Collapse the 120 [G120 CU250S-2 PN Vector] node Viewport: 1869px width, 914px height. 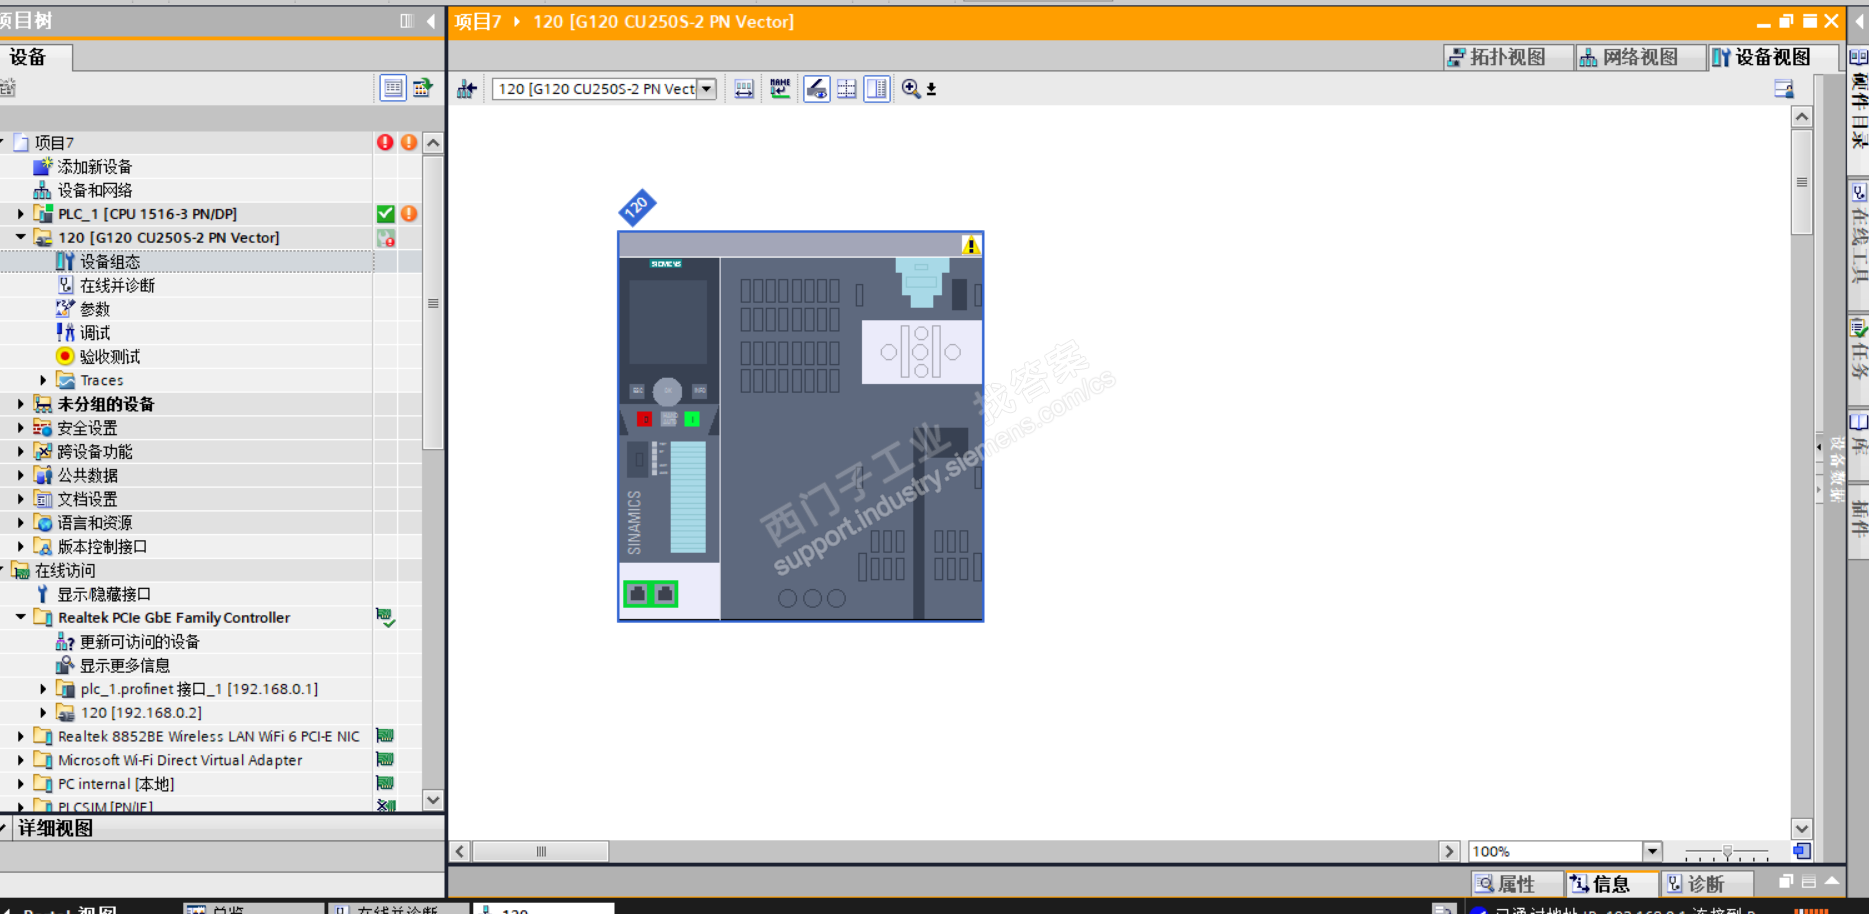pyautogui.click(x=20, y=238)
